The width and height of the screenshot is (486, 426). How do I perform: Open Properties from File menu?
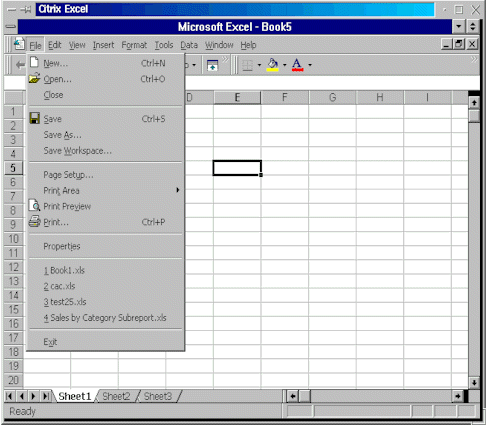click(105, 246)
